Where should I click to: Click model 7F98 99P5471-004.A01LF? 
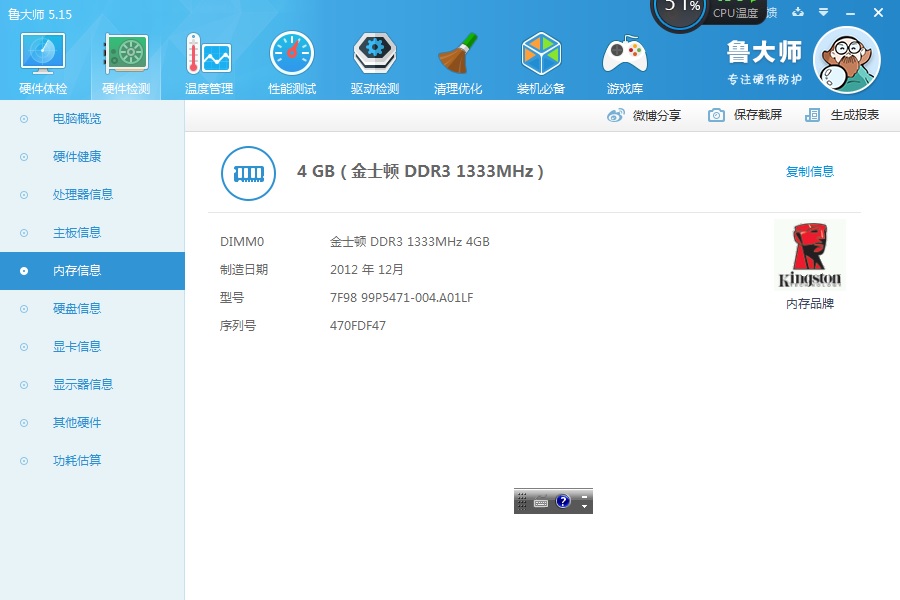[401, 297]
